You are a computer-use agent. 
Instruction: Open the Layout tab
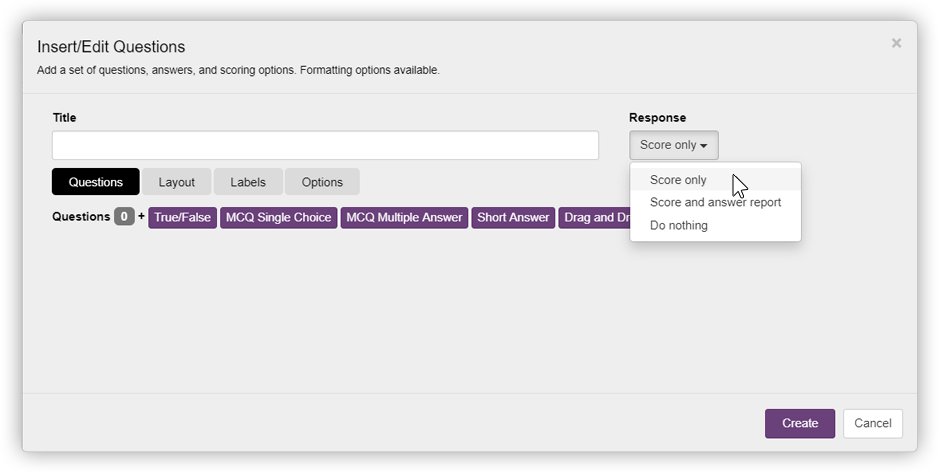tap(176, 182)
